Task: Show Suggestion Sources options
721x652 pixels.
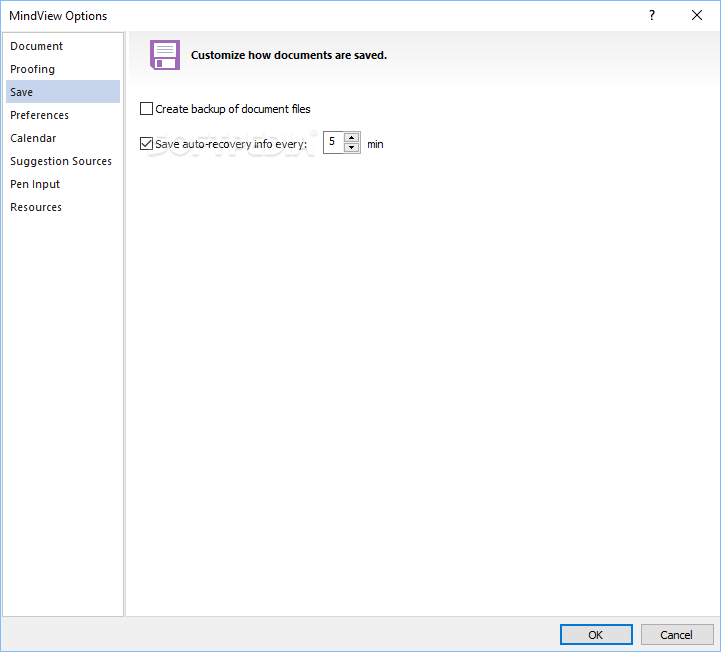Action: tap(63, 161)
